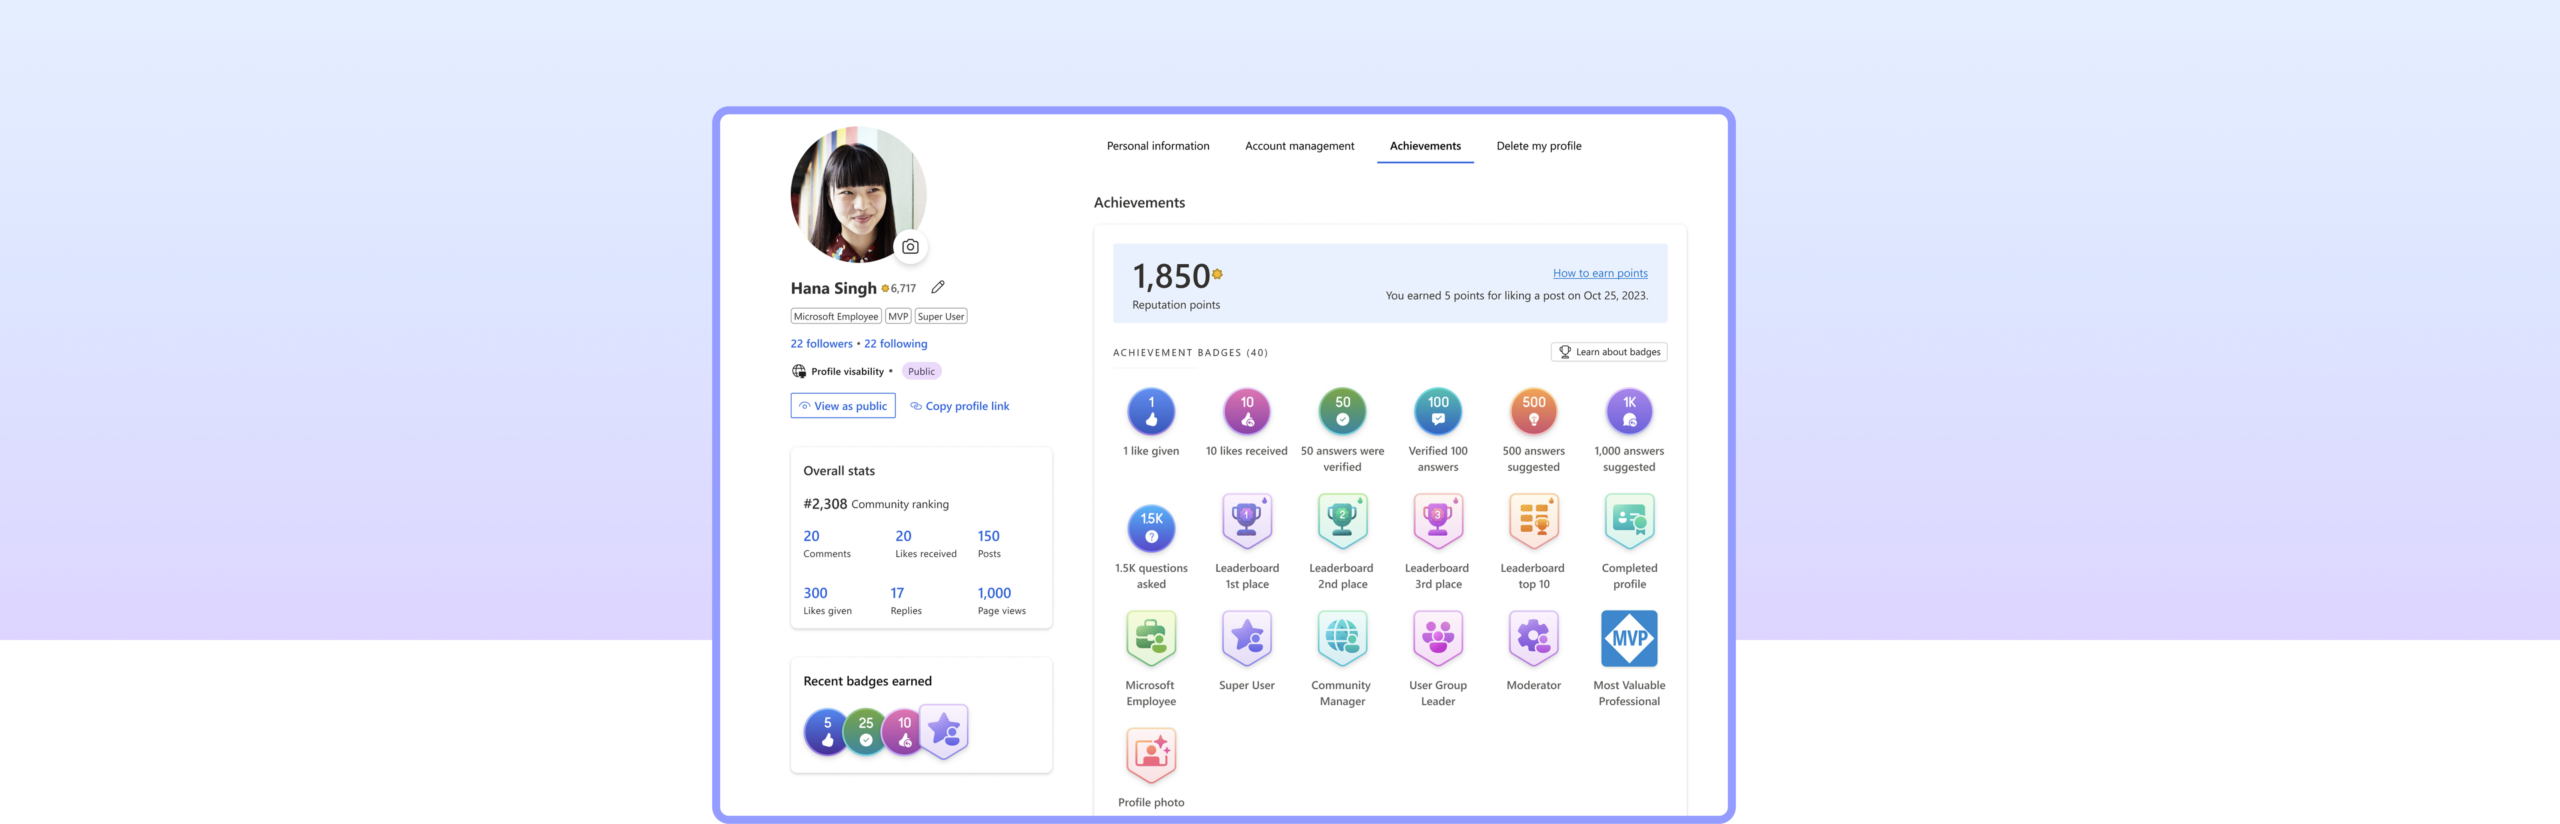Click the 1,000 Page views stat
This screenshot has width=2560, height=824.
point(1002,600)
